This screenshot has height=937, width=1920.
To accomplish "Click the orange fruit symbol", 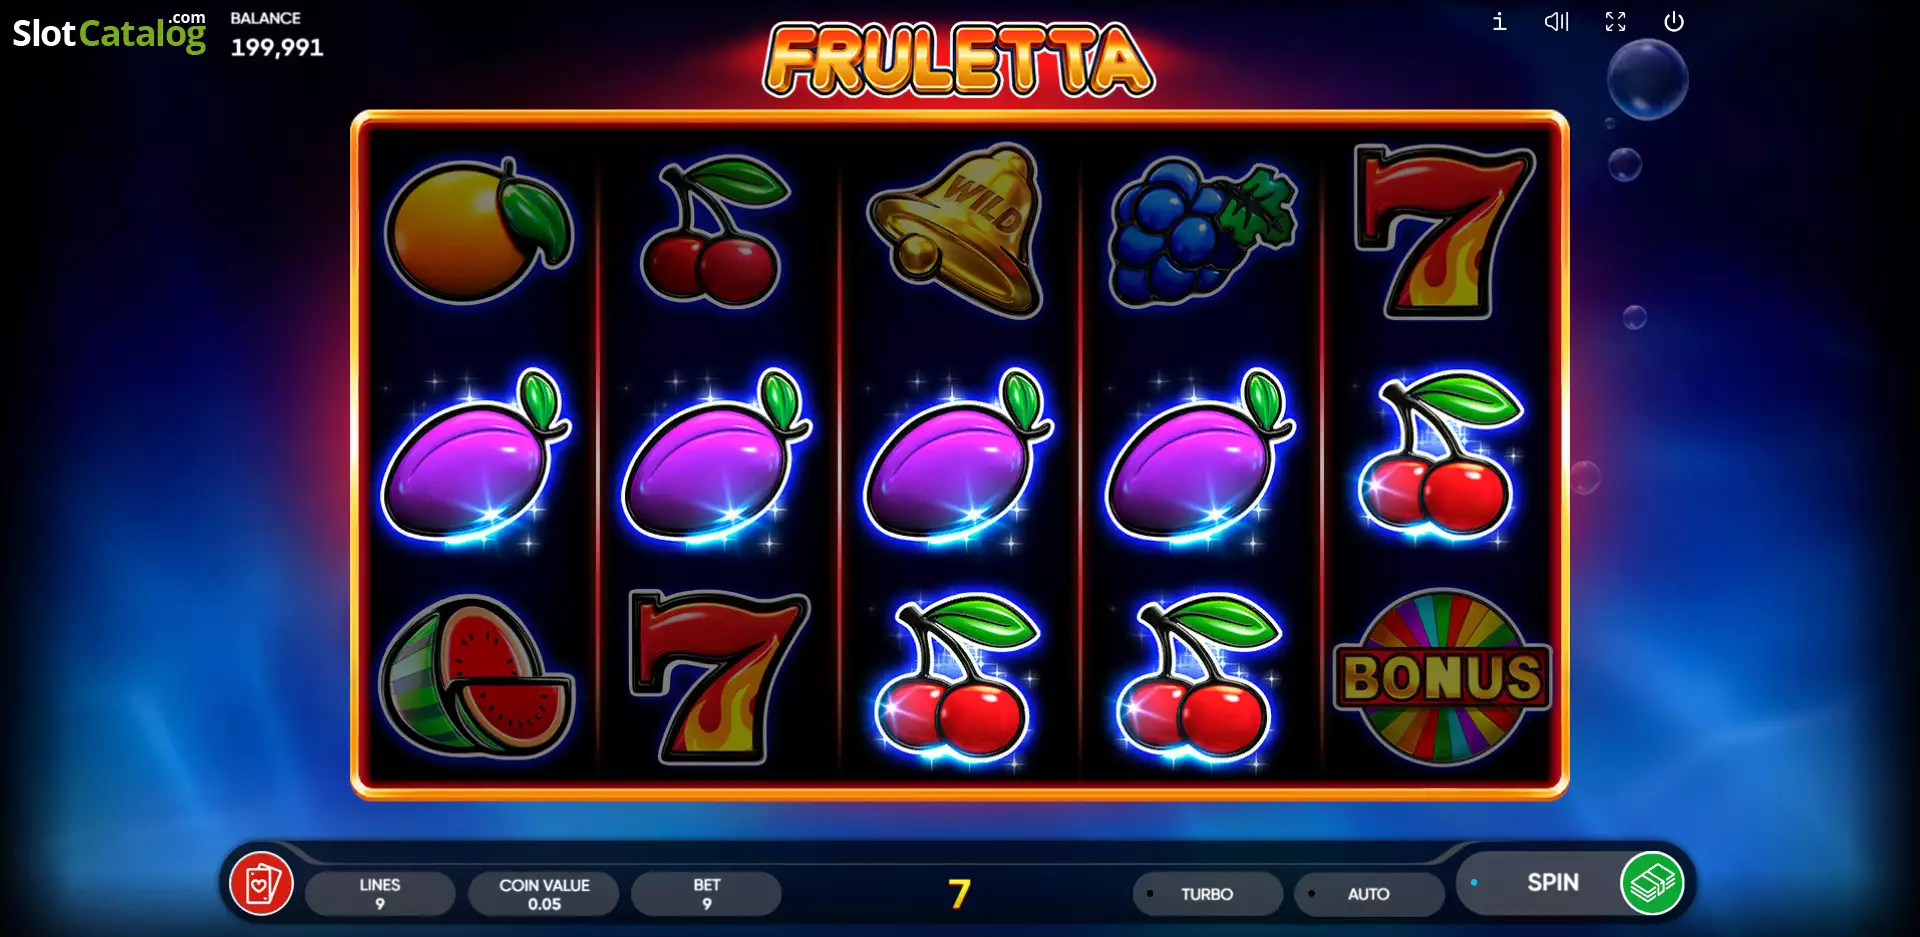I will coord(479,230).
